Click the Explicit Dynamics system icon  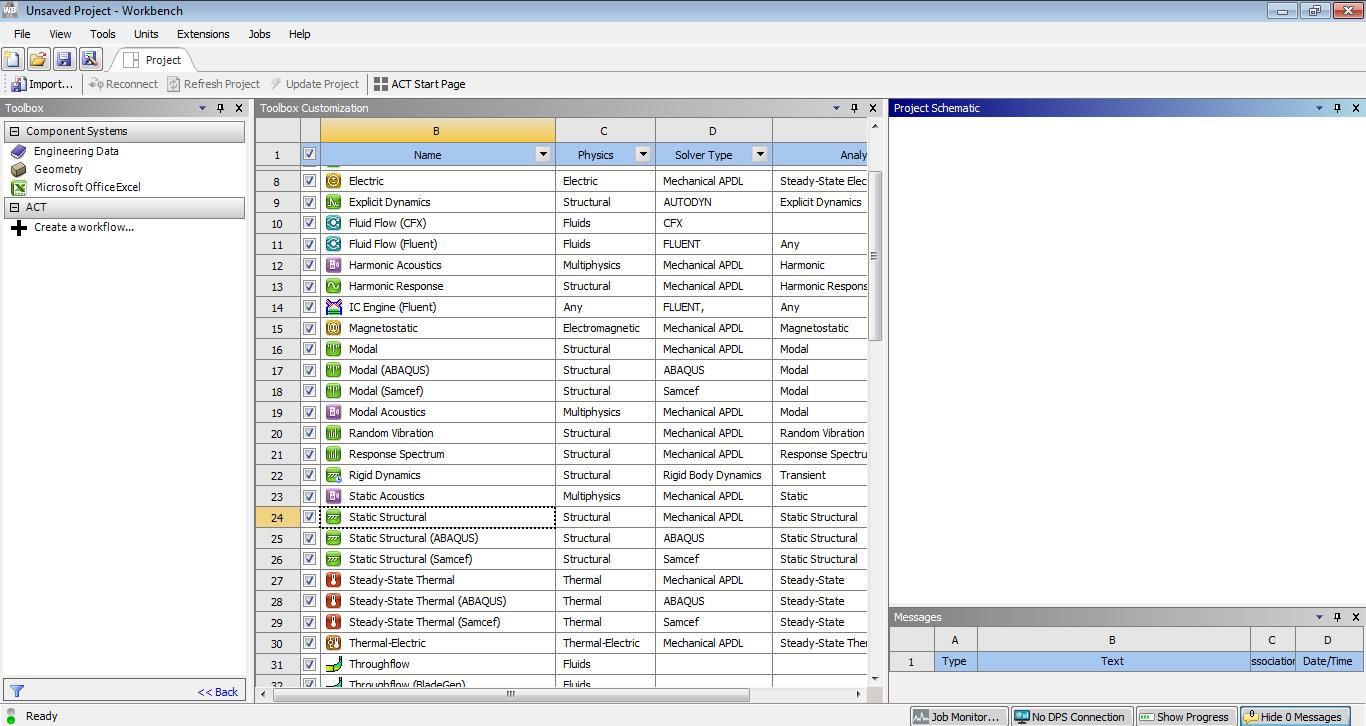(334, 202)
